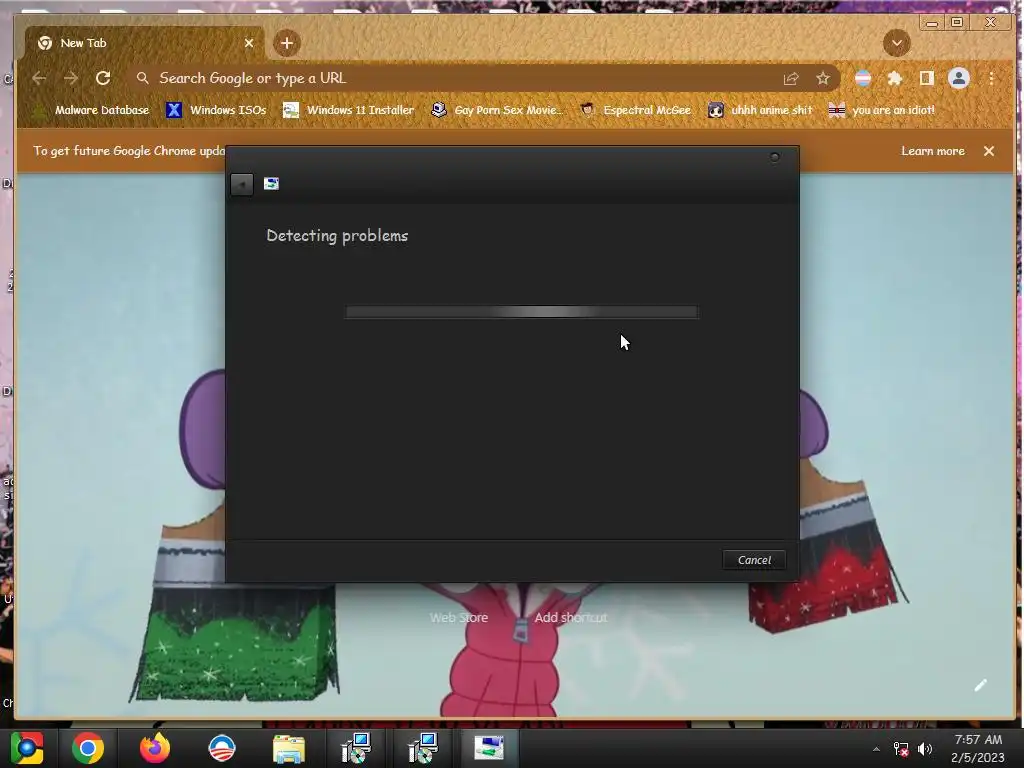
Task: Open the Extensions puzzle piece menu
Action: click(895, 78)
